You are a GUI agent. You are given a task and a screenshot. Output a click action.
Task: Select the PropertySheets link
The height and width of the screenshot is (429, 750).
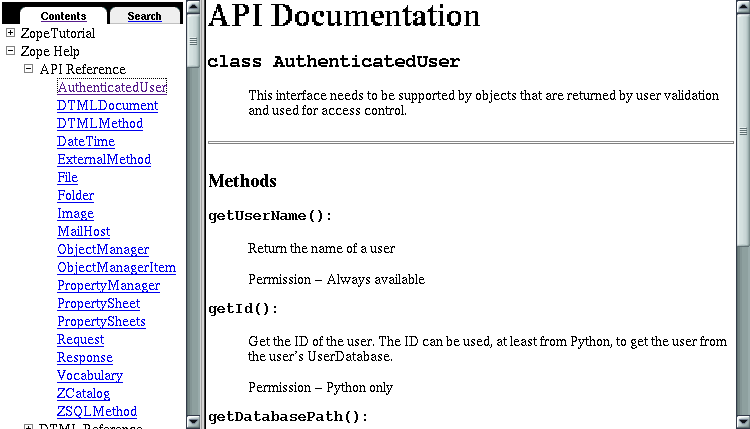click(101, 322)
